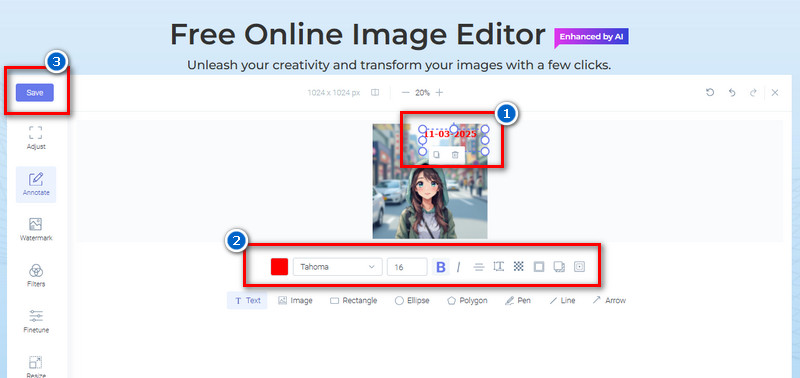Open the shadow settings icon
The height and width of the screenshot is (378, 800).
click(x=559, y=267)
